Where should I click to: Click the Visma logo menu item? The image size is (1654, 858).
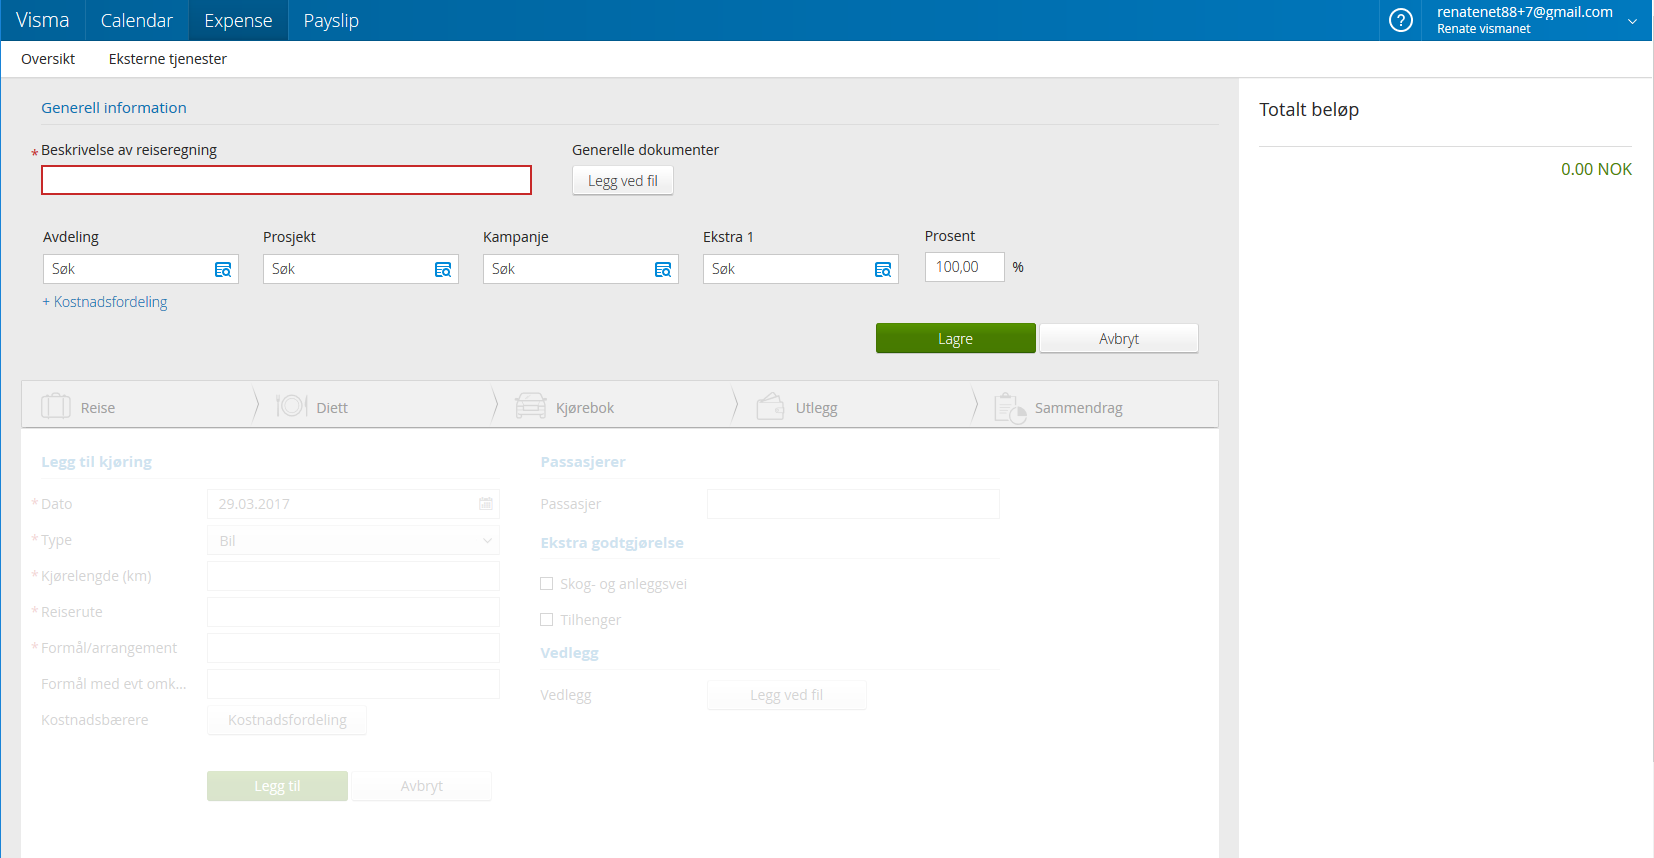click(43, 20)
